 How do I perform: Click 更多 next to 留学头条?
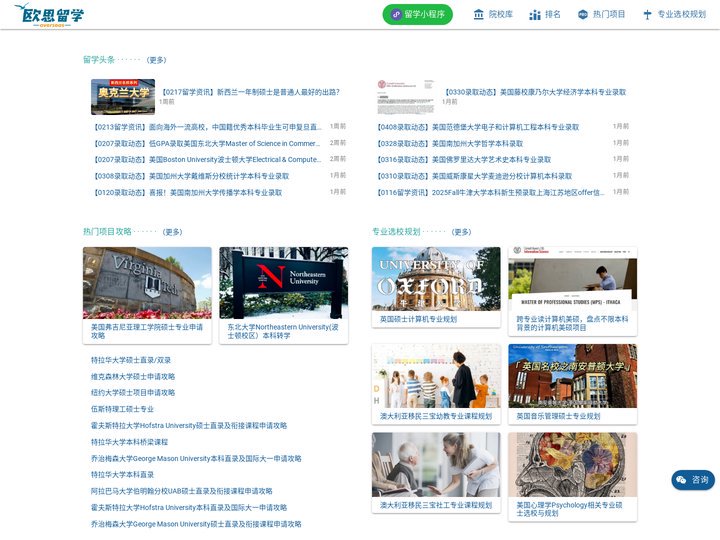[156, 60]
